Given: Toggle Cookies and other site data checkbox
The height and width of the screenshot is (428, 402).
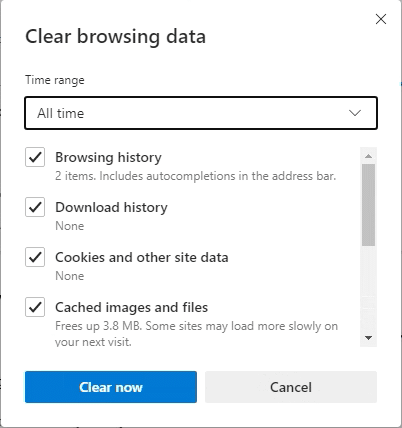Looking at the screenshot, I should 35,257.
